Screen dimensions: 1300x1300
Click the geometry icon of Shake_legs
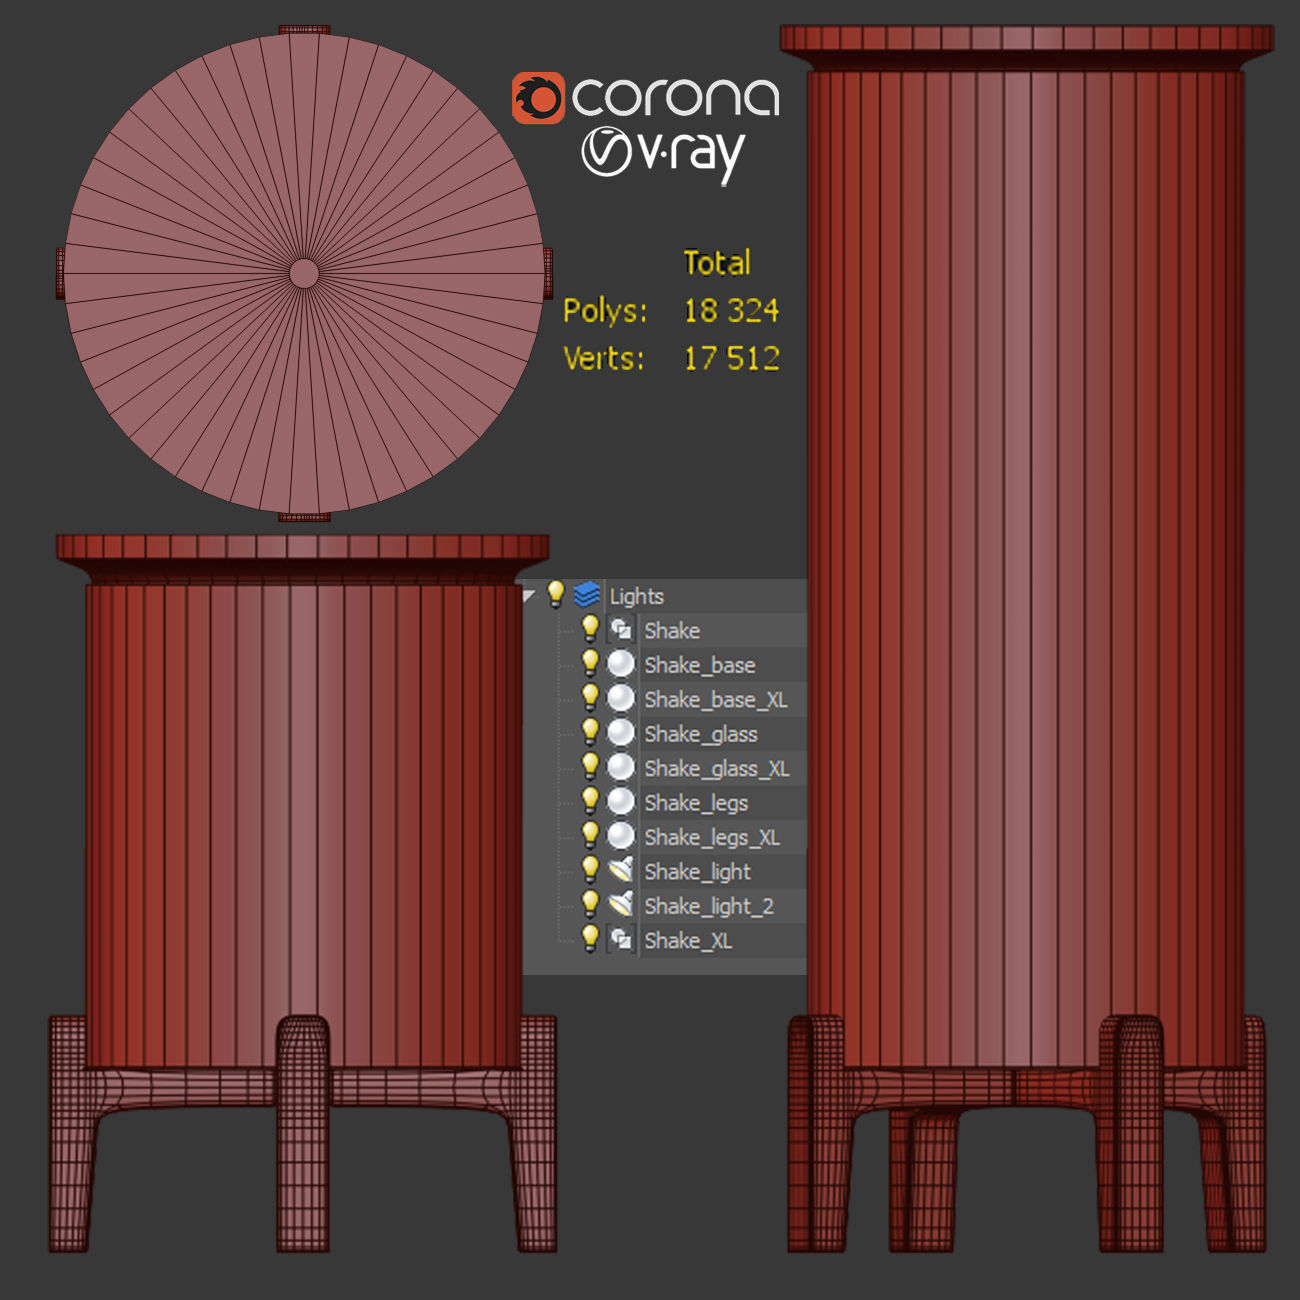pyautogui.click(x=621, y=802)
